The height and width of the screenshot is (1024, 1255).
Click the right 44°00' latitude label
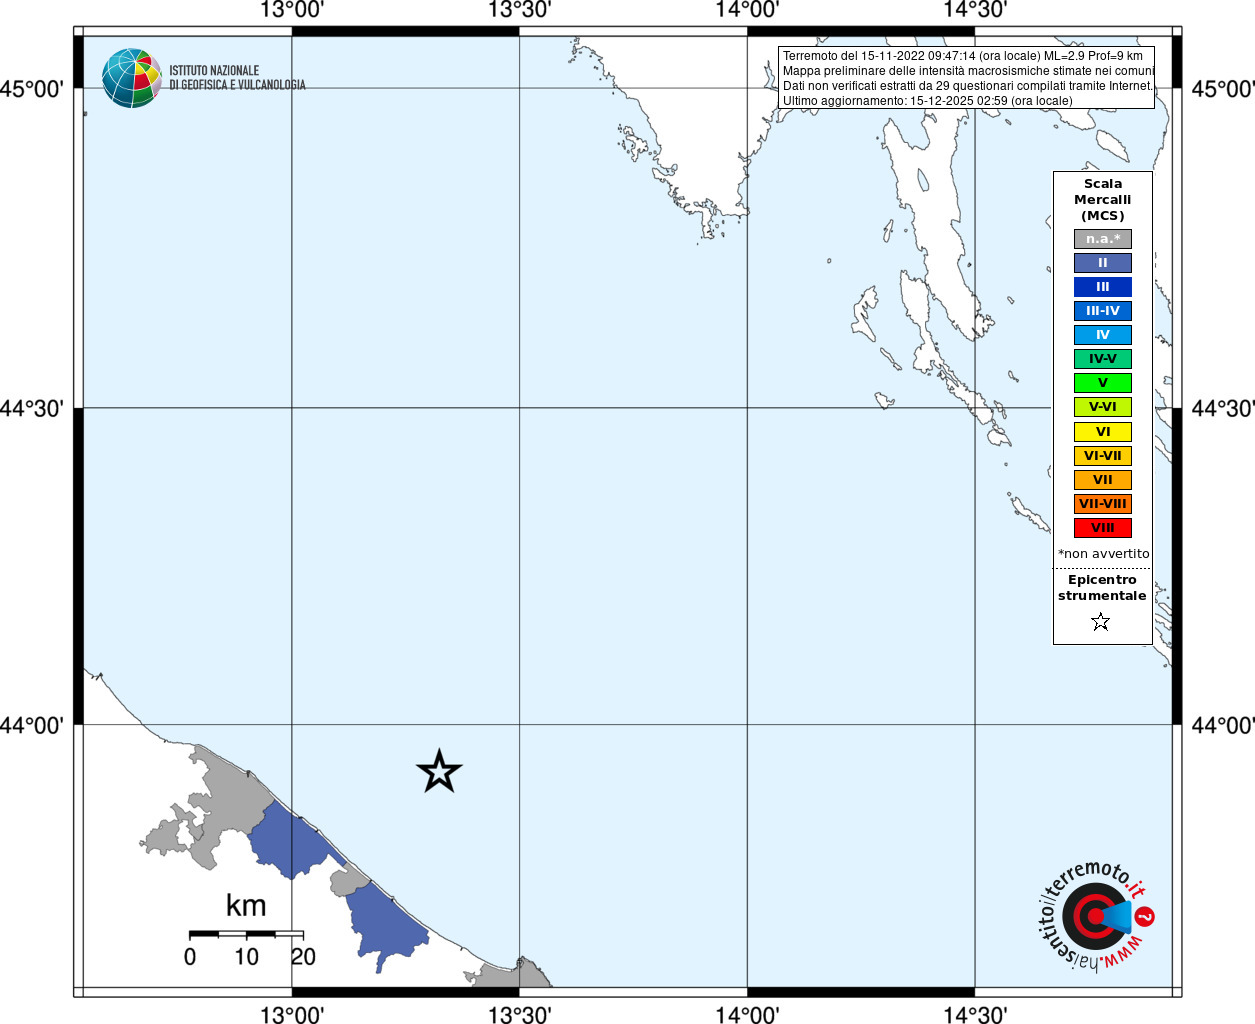[1222, 725]
